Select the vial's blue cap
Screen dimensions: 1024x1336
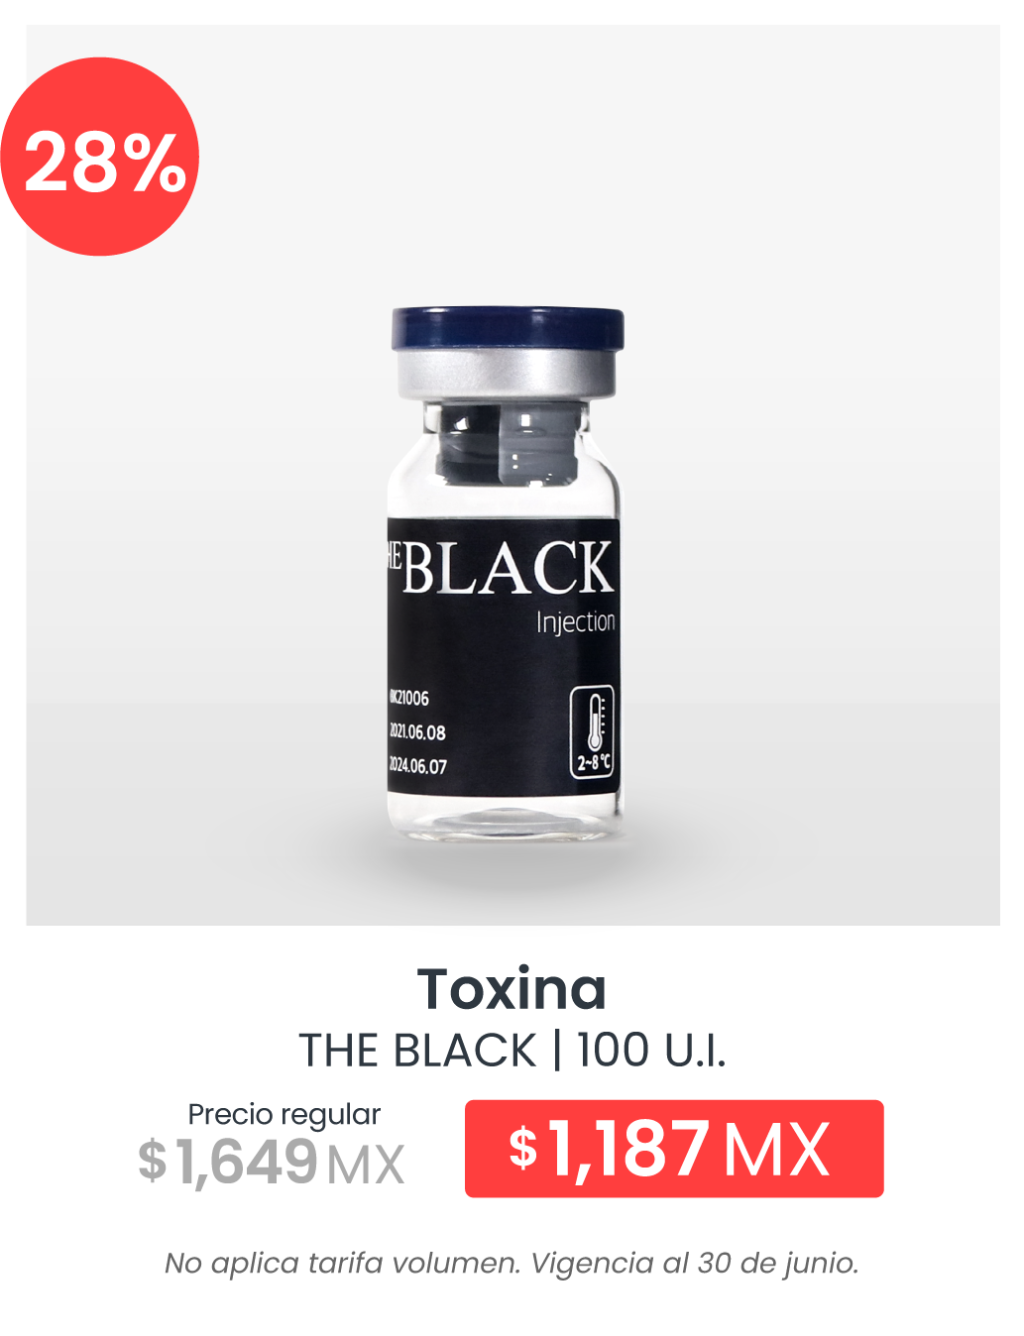pos(508,329)
